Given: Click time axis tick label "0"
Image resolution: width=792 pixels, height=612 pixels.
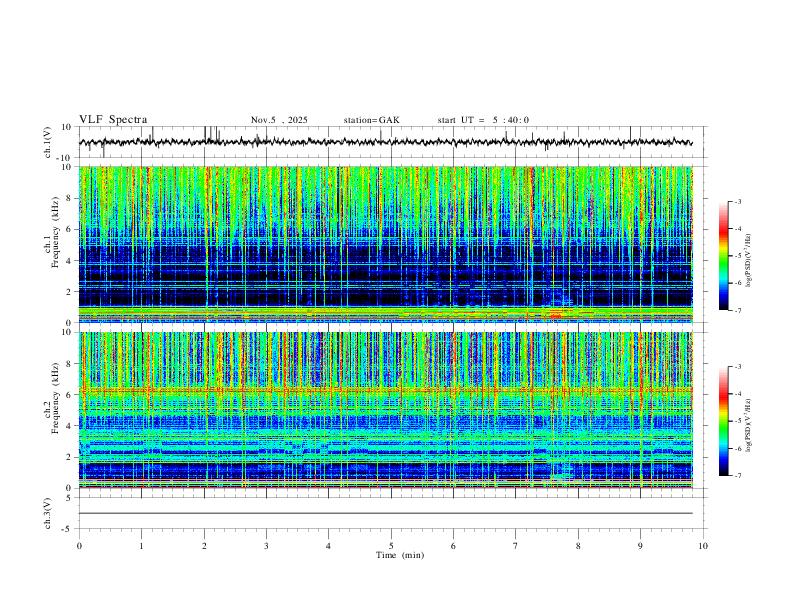Looking at the screenshot, I should [79, 546].
